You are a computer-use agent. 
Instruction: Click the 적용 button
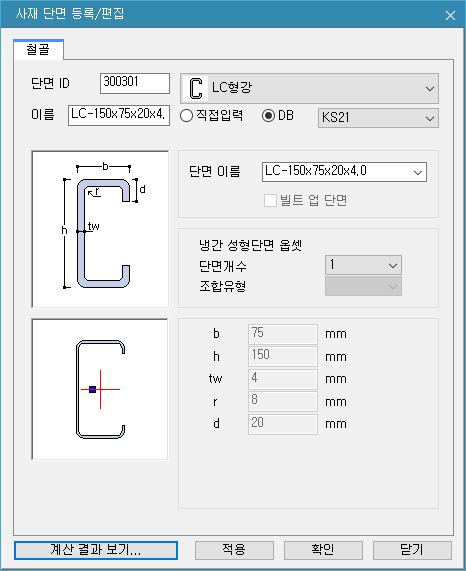point(234,550)
